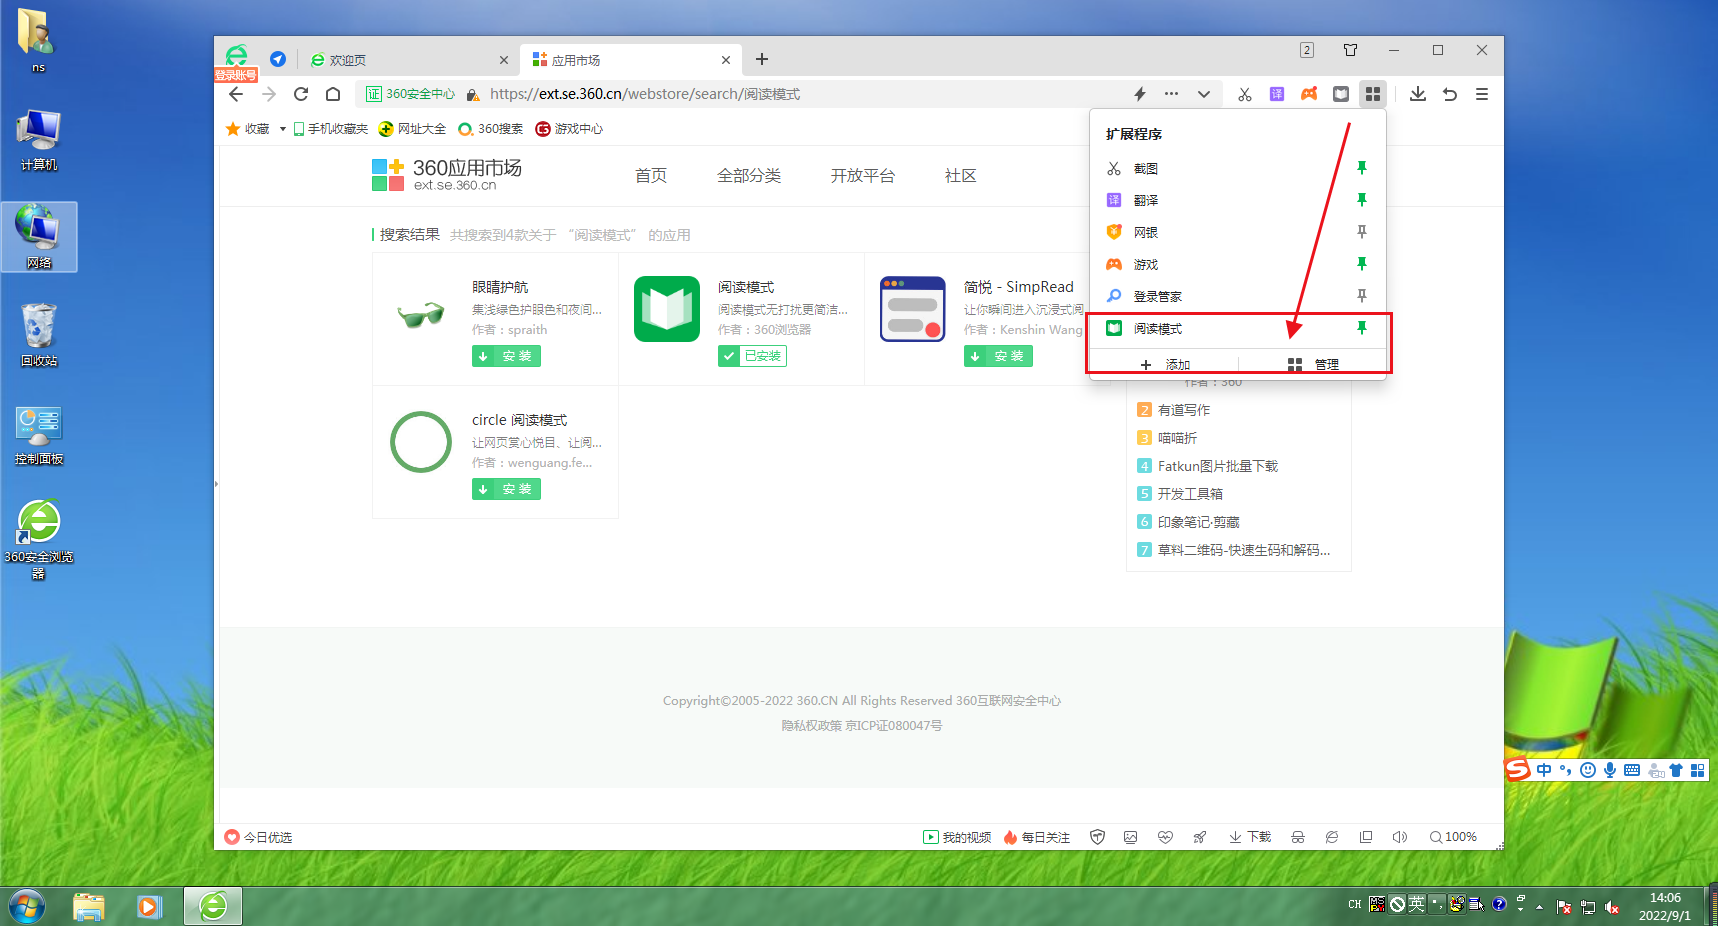Click 已安装 button for 阅读模式
The height and width of the screenshot is (926, 1718).
(752, 356)
